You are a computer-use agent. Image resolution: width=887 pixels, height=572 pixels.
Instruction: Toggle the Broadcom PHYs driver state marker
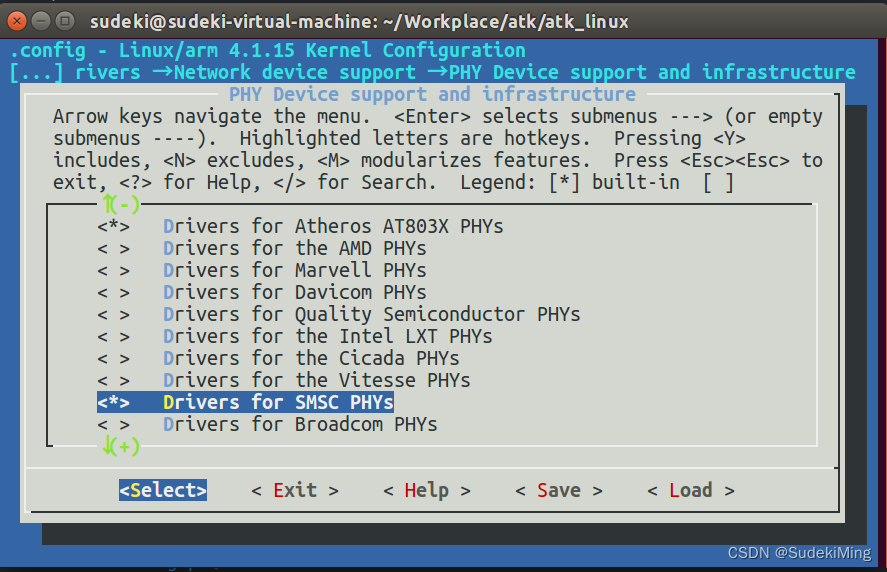(114, 424)
